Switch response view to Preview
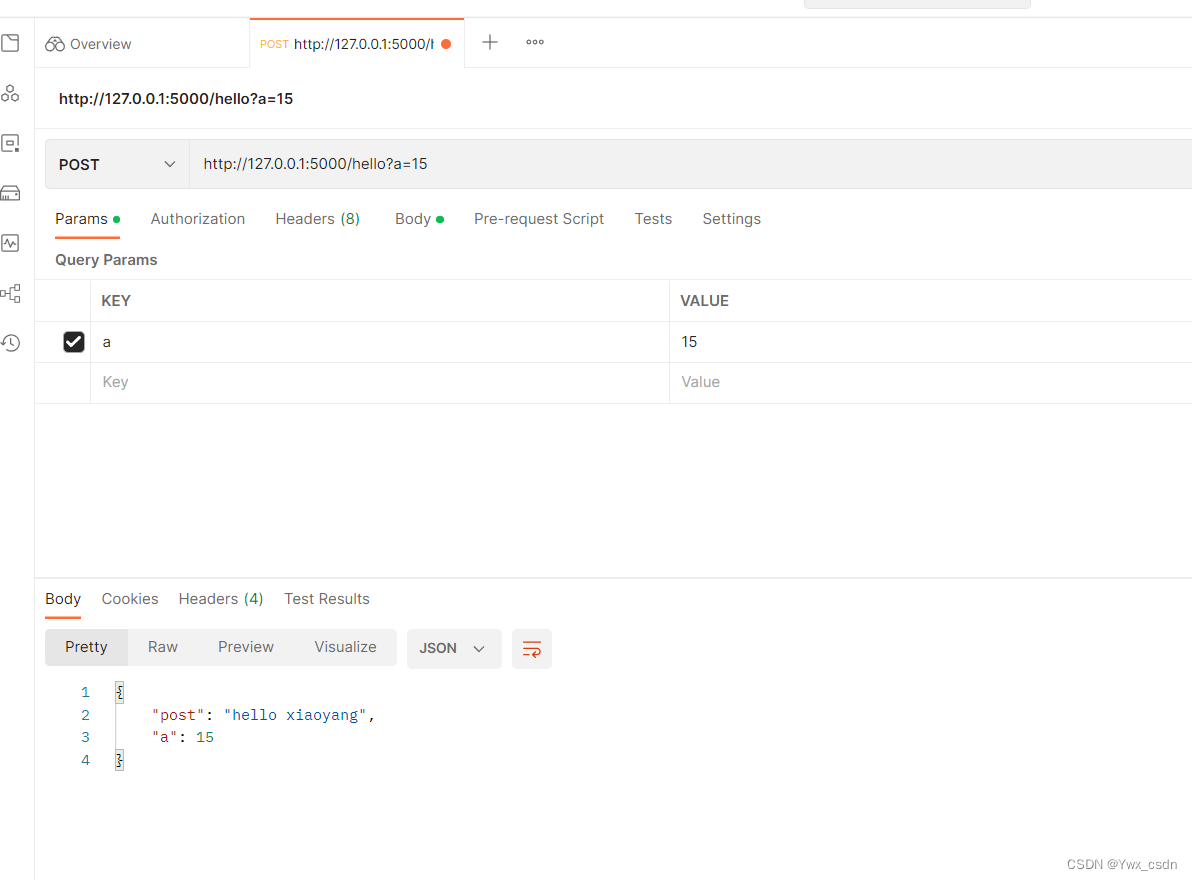 [245, 647]
